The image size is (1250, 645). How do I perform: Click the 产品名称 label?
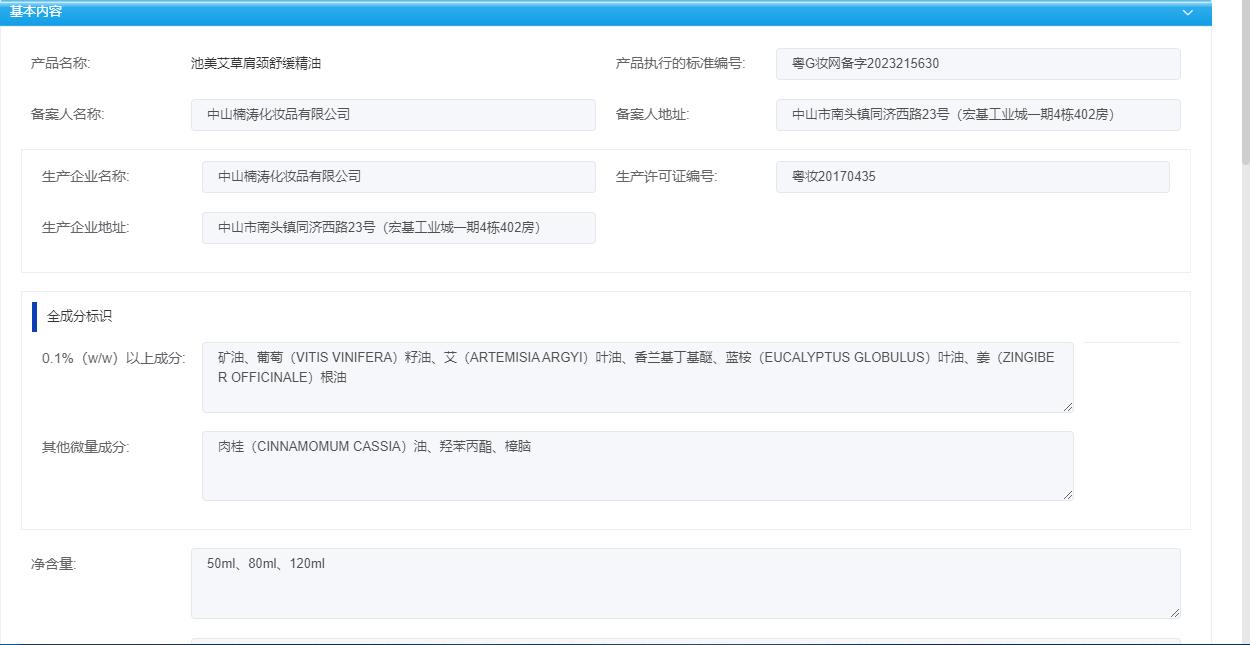pos(60,64)
